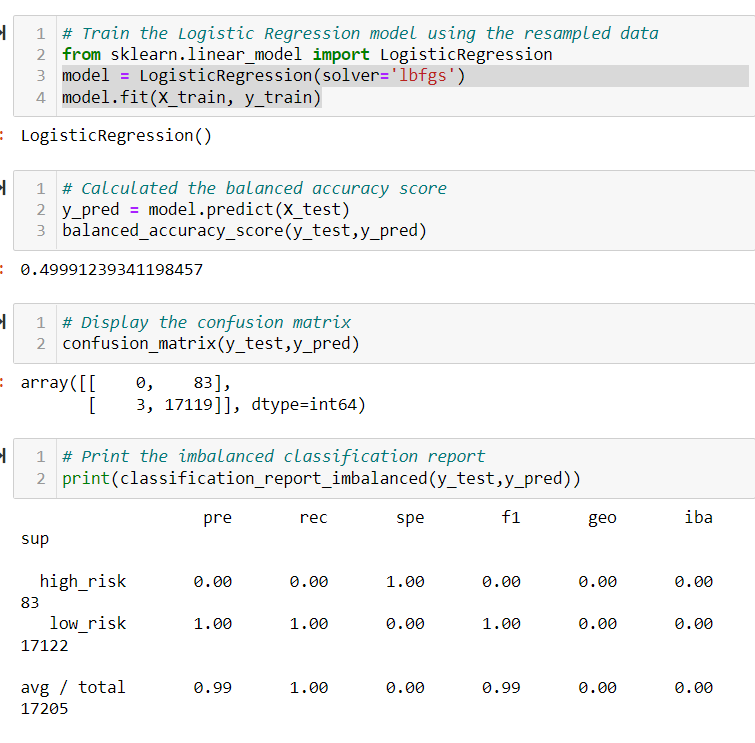
Task: Place cursor in model.fit(X_train, y_train) line
Action: [191, 98]
